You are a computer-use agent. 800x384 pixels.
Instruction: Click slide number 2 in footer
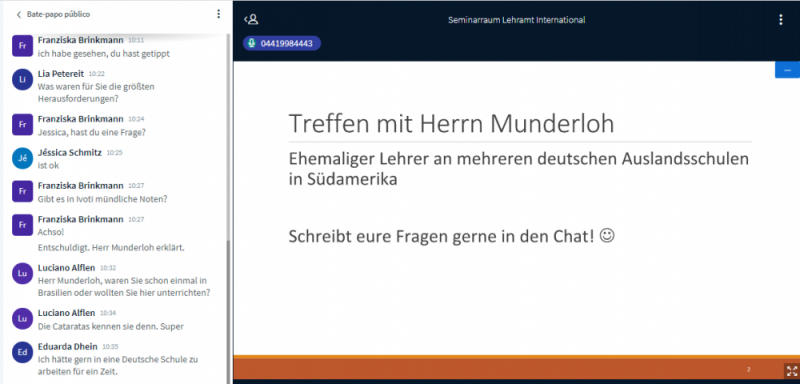pyautogui.click(x=748, y=369)
